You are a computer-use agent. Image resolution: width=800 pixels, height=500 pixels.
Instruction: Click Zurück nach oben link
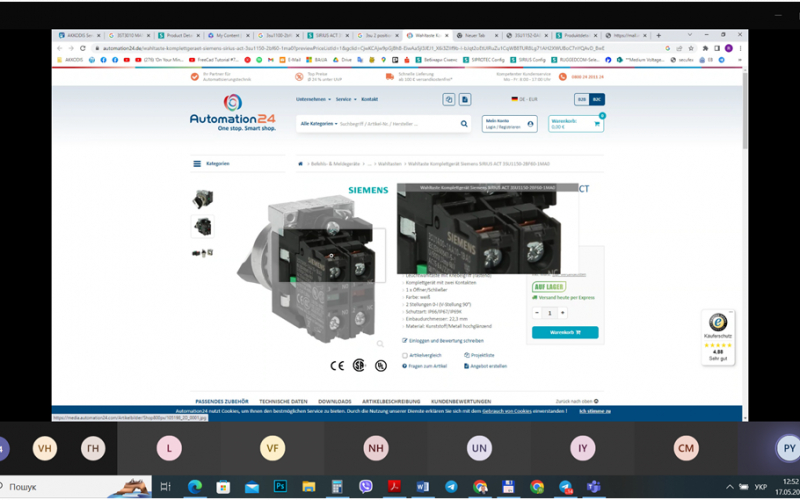[577, 401]
